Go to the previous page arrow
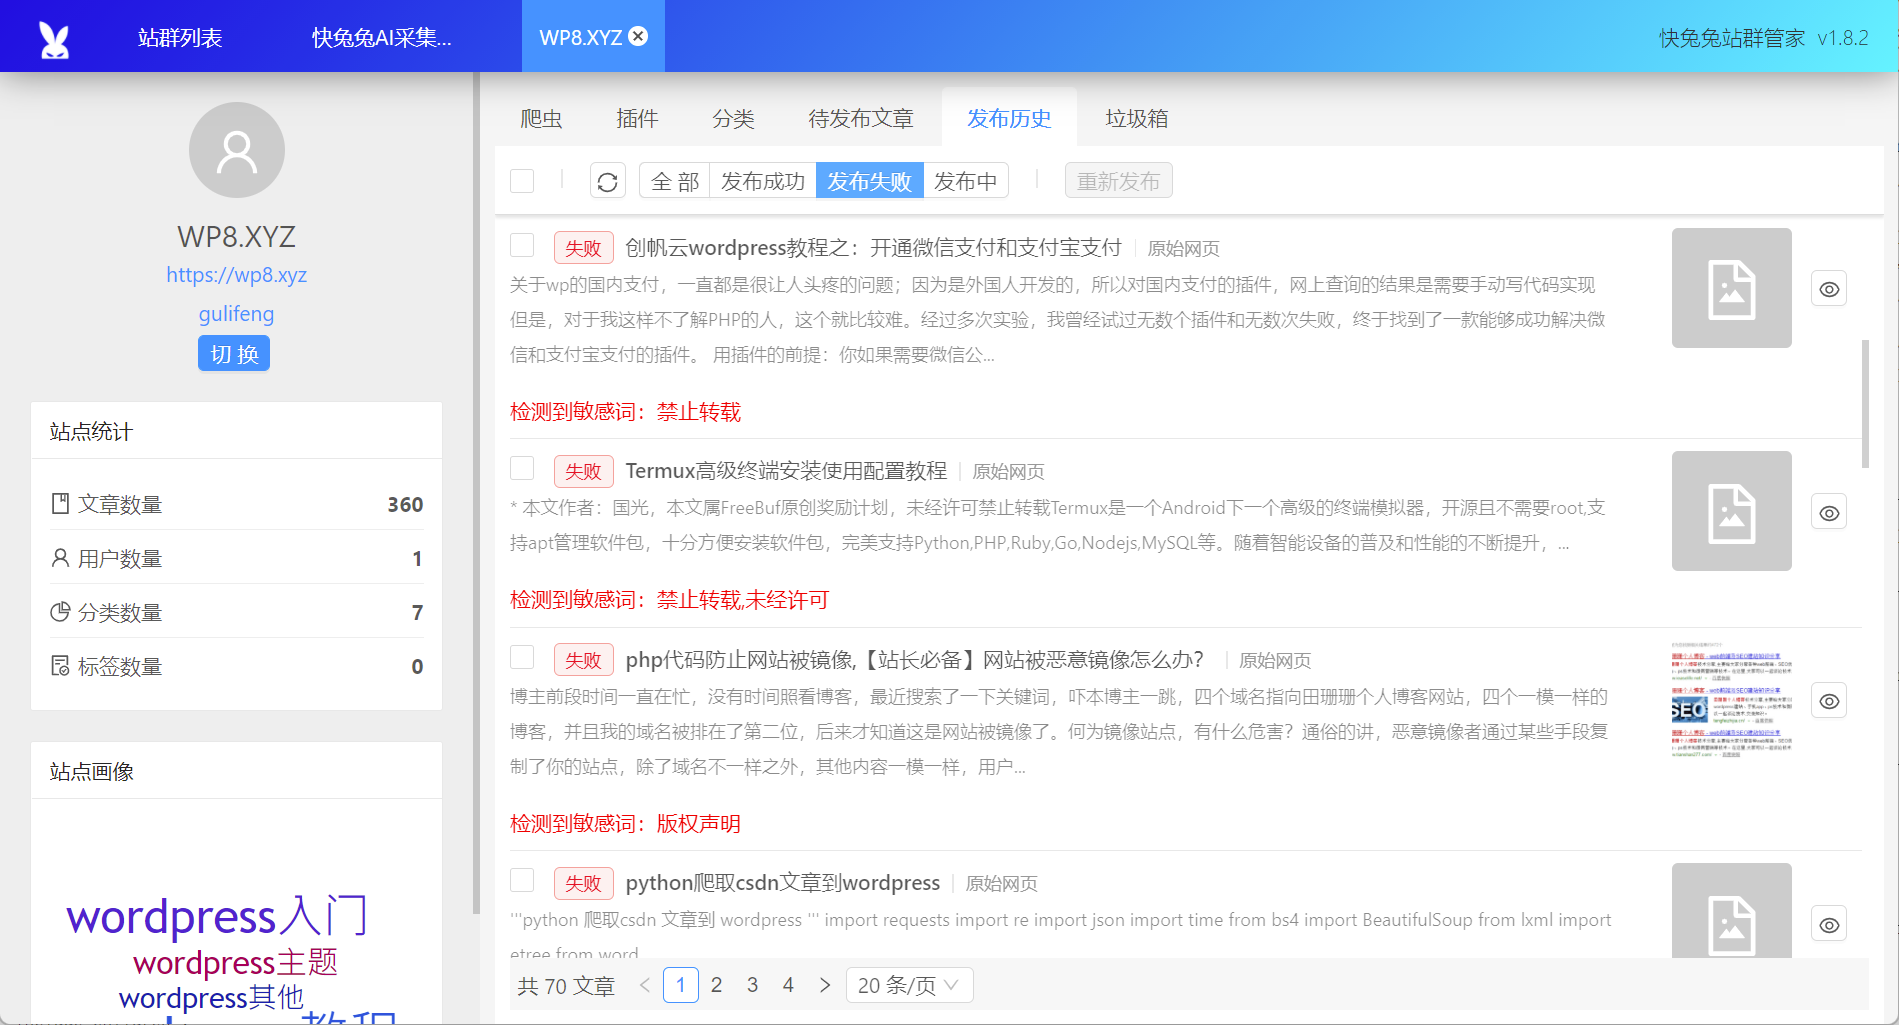Viewport: 1899px width, 1025px height. coord(645,985)
